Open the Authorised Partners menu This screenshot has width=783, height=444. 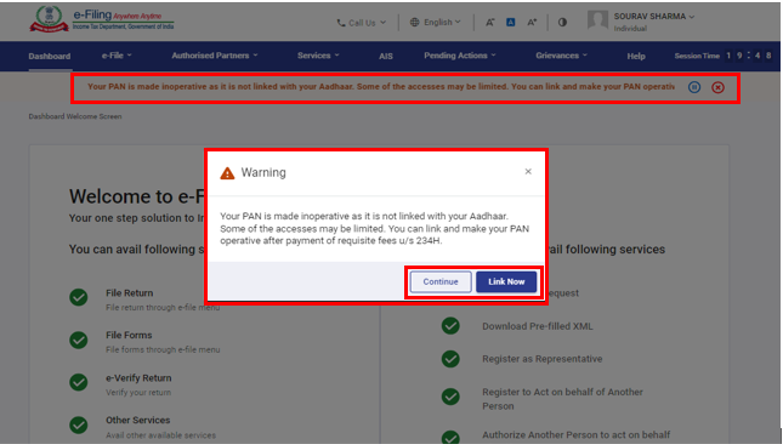point(214,56)
